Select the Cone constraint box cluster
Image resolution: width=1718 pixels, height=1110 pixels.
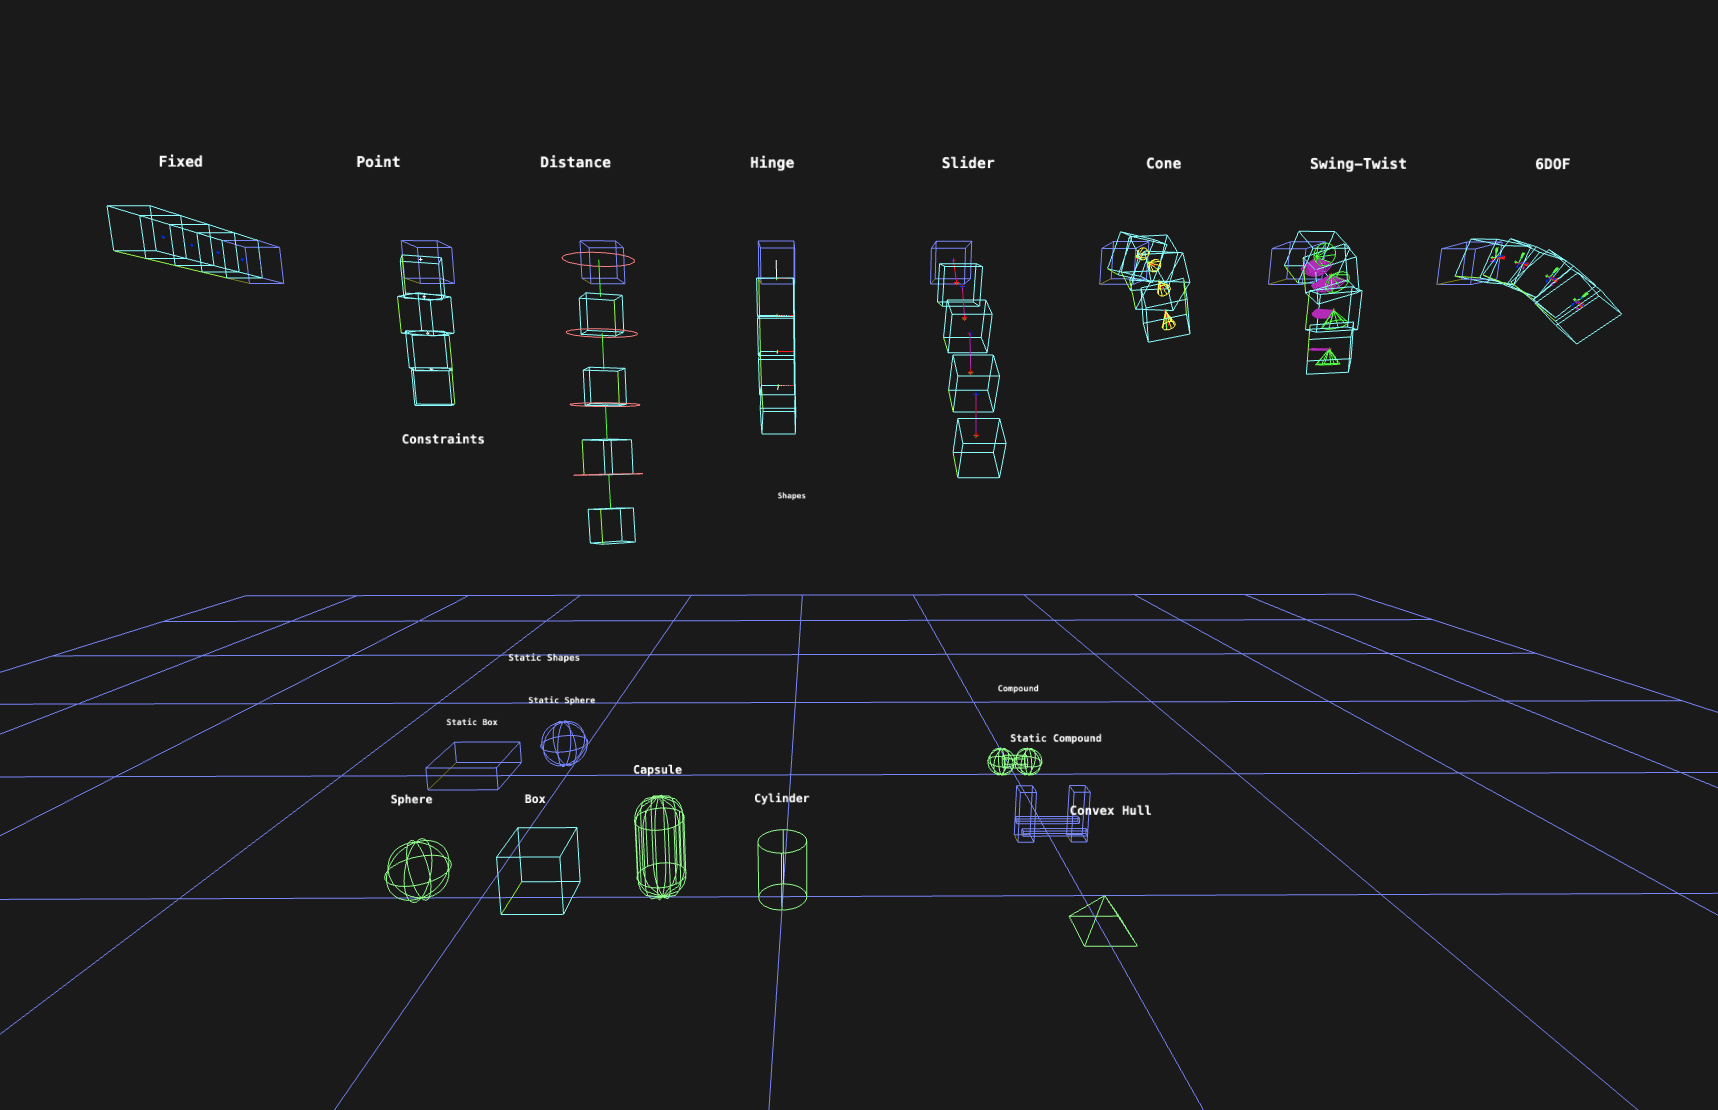click(1146, 286)
